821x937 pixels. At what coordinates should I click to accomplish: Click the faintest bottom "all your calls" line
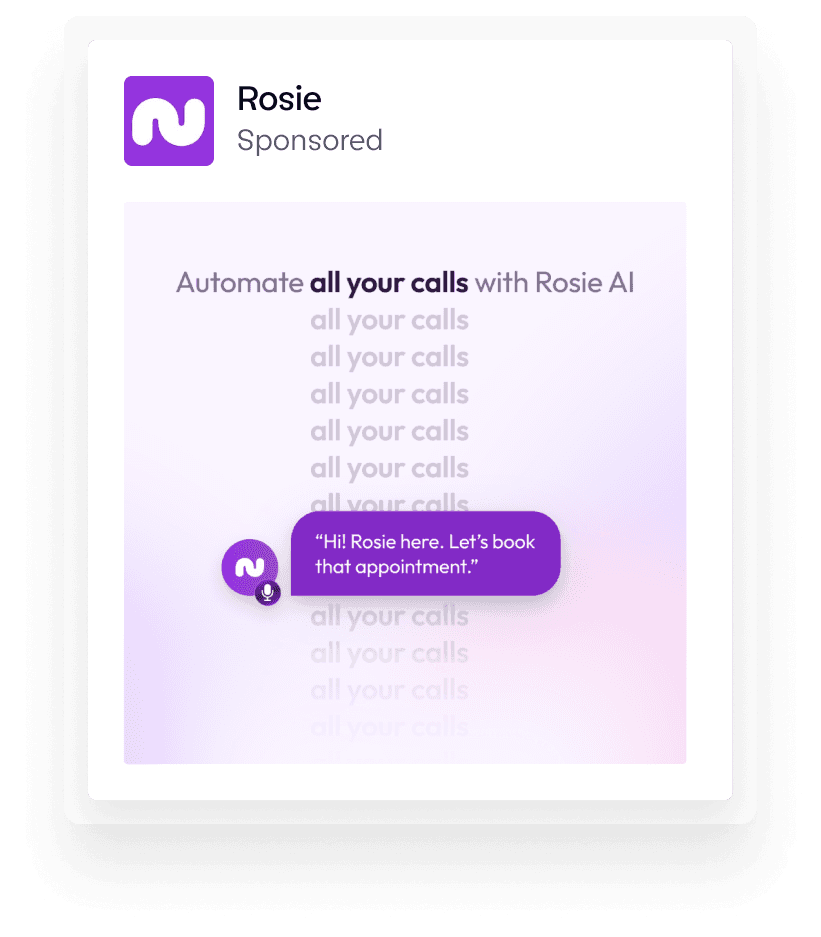389,727
